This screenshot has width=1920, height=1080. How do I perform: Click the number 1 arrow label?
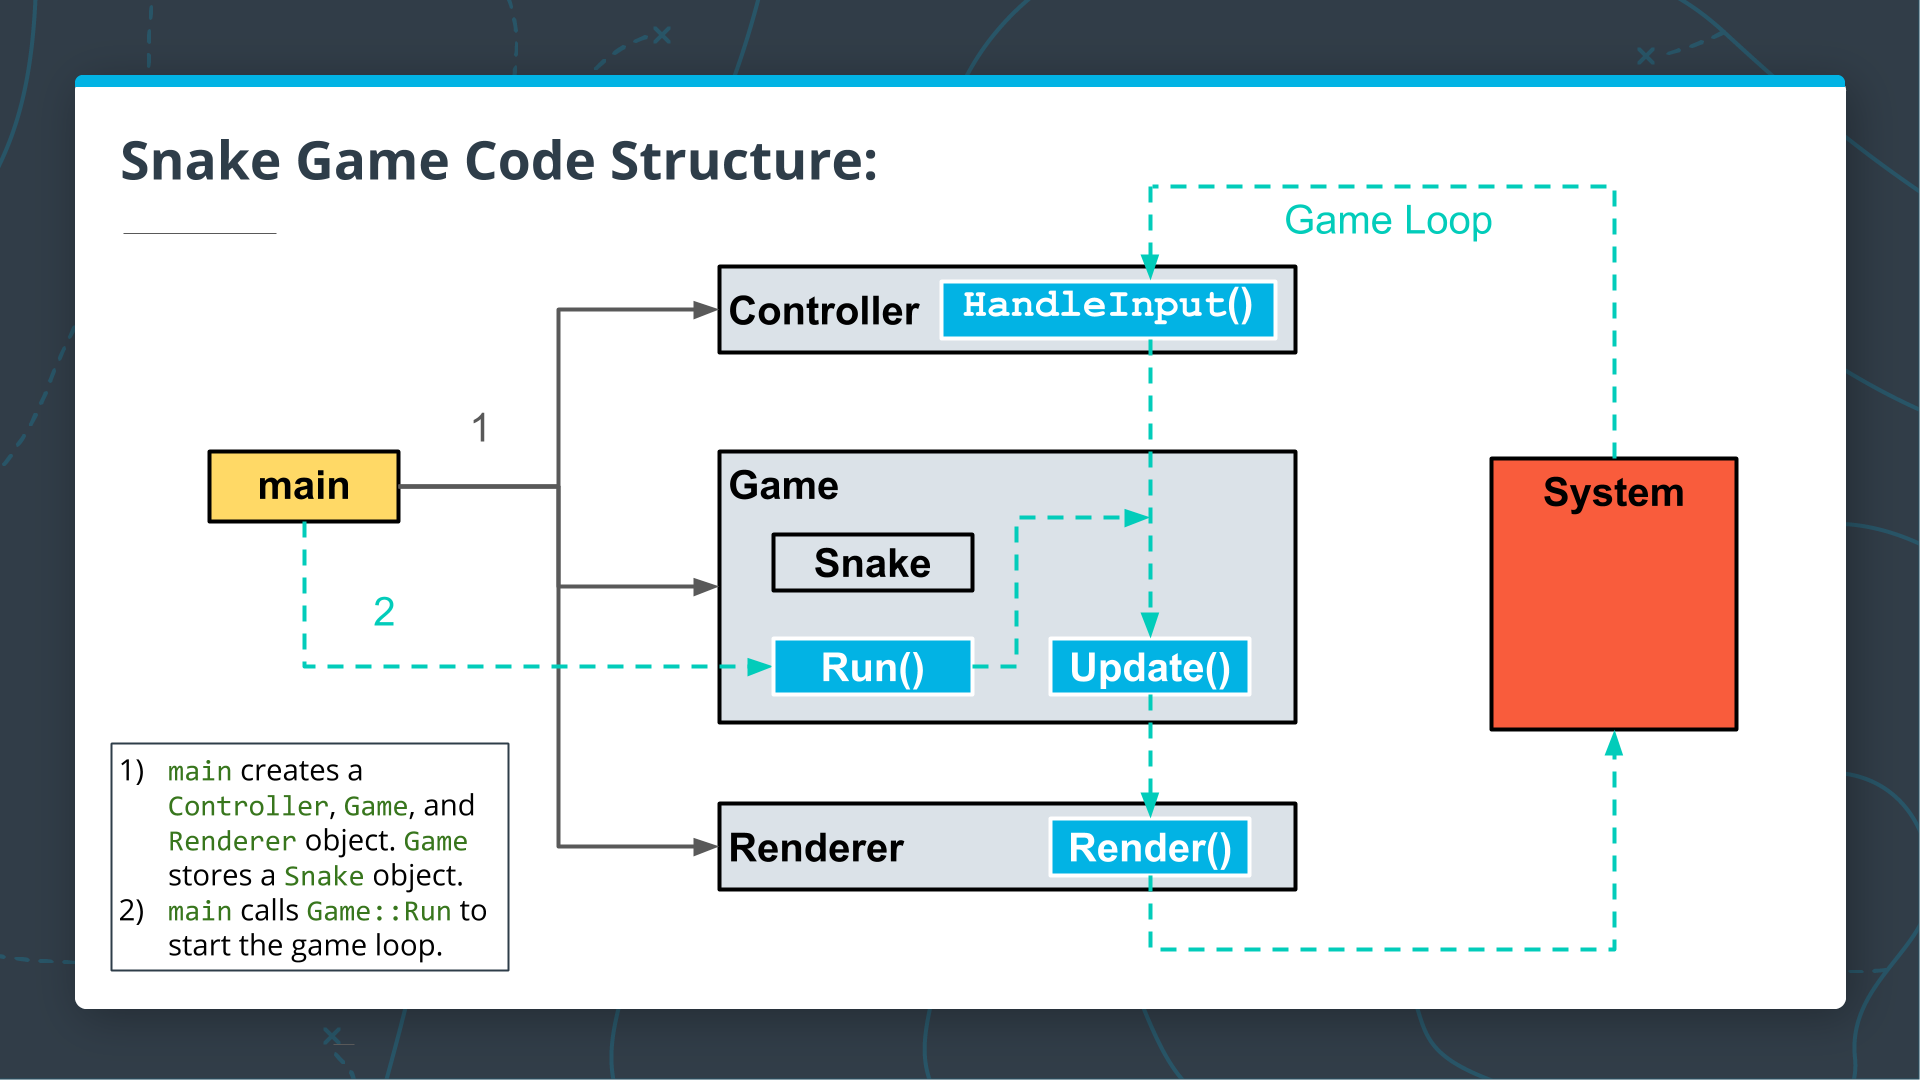click(x=480, y=428)
